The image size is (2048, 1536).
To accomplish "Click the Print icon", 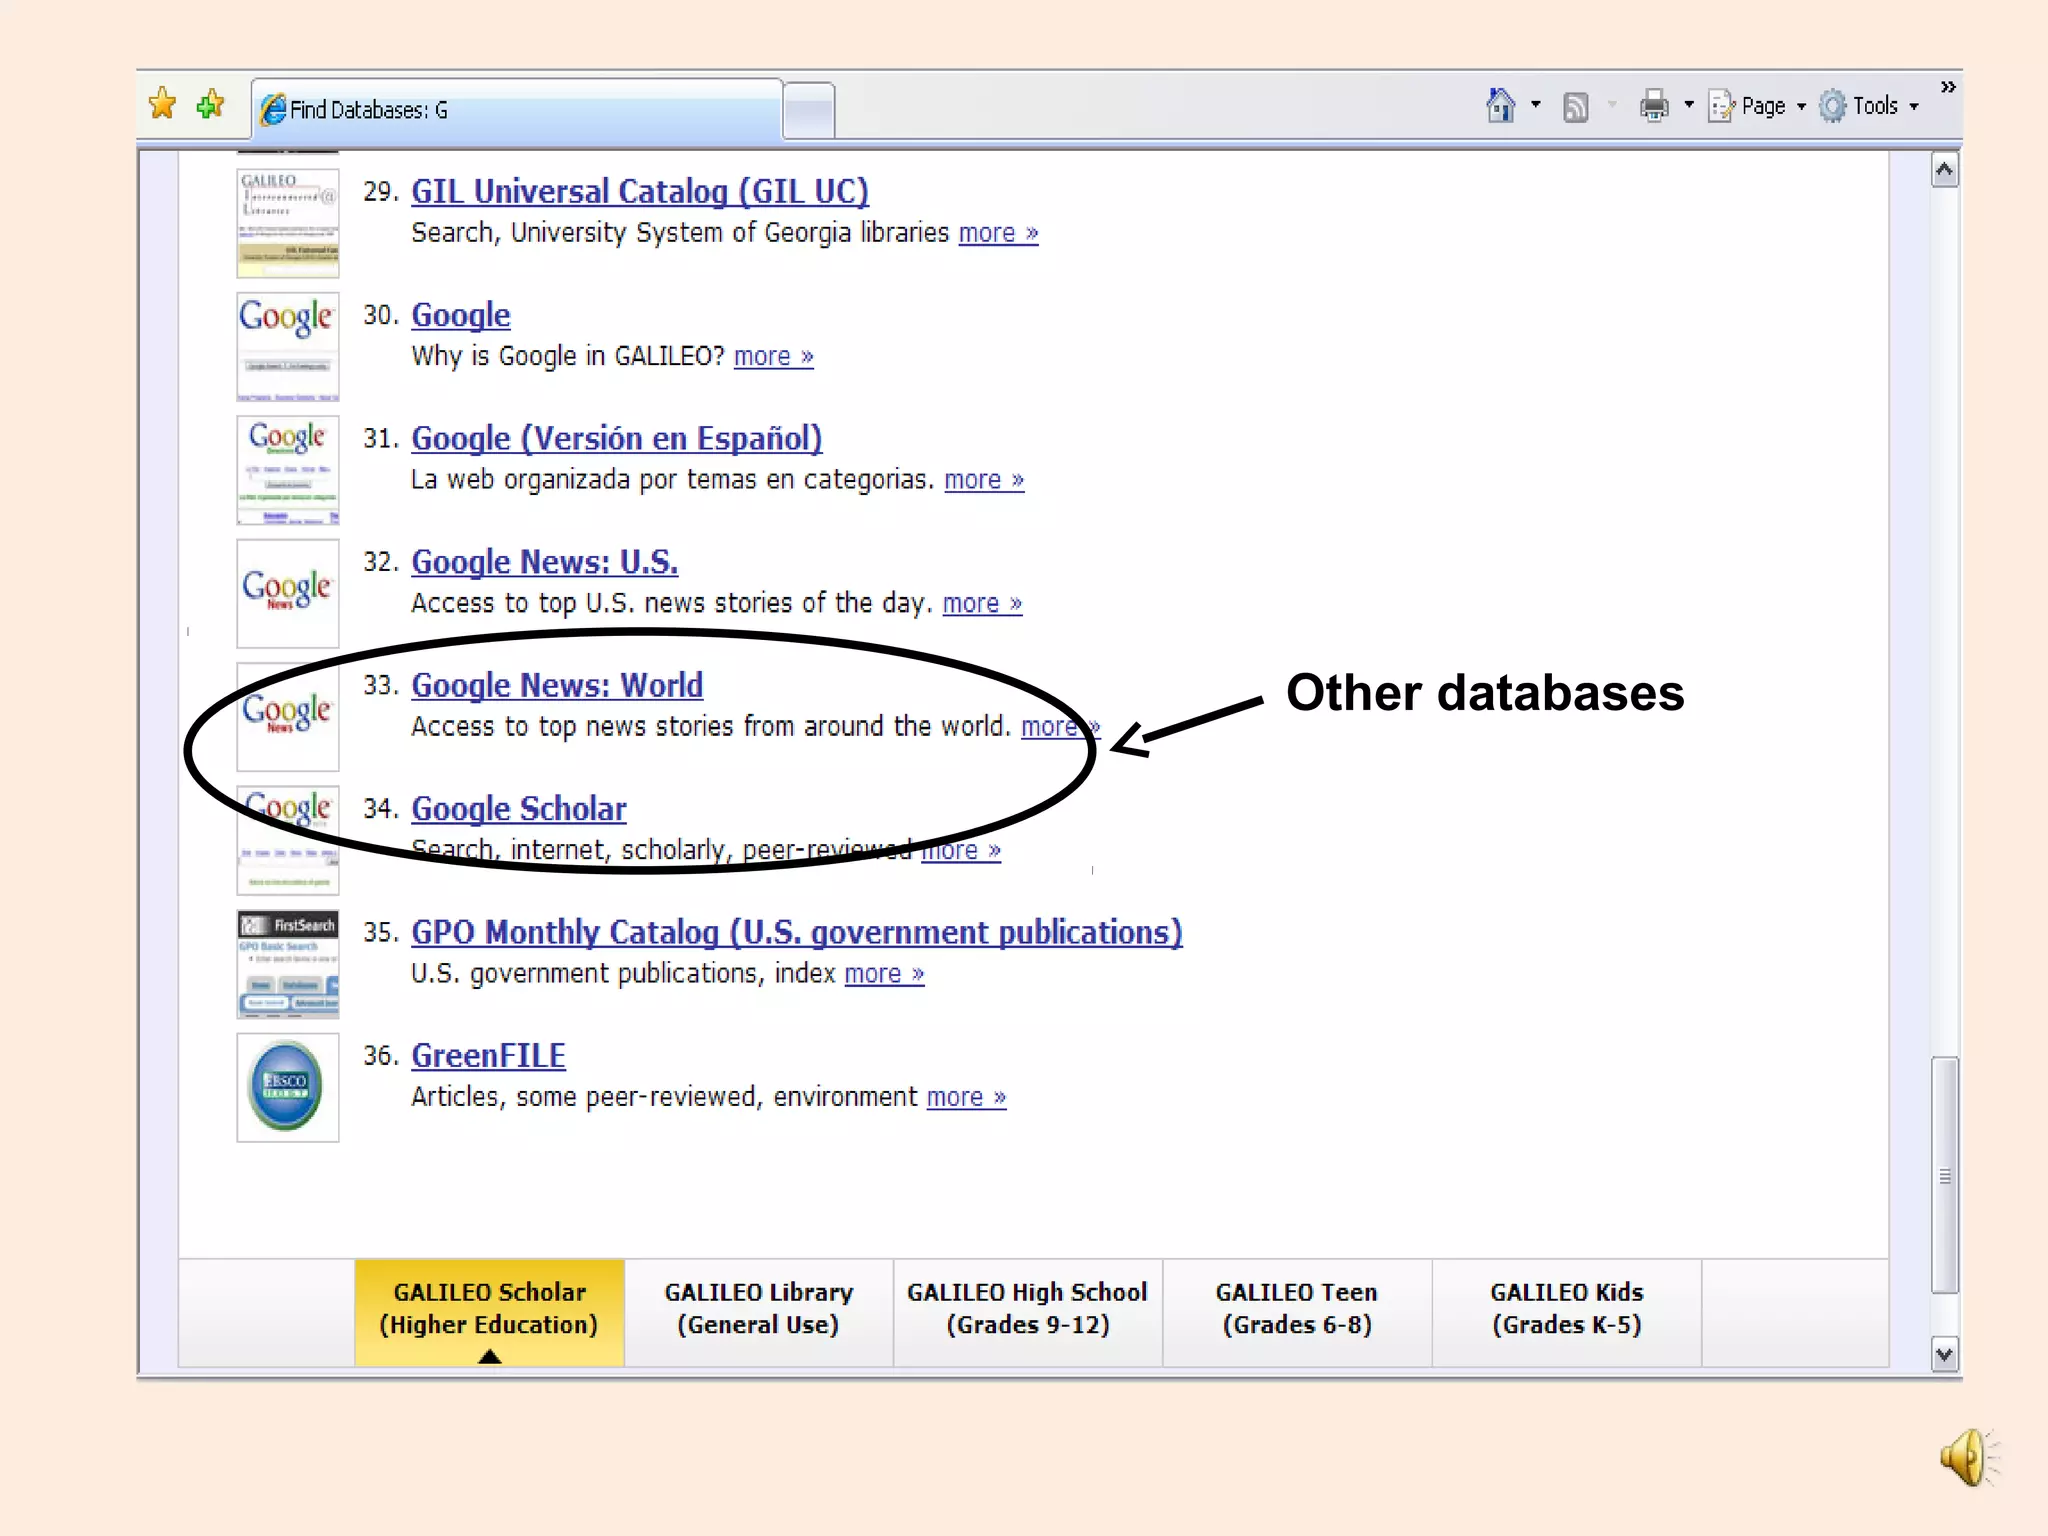I will coord(1654,105).
